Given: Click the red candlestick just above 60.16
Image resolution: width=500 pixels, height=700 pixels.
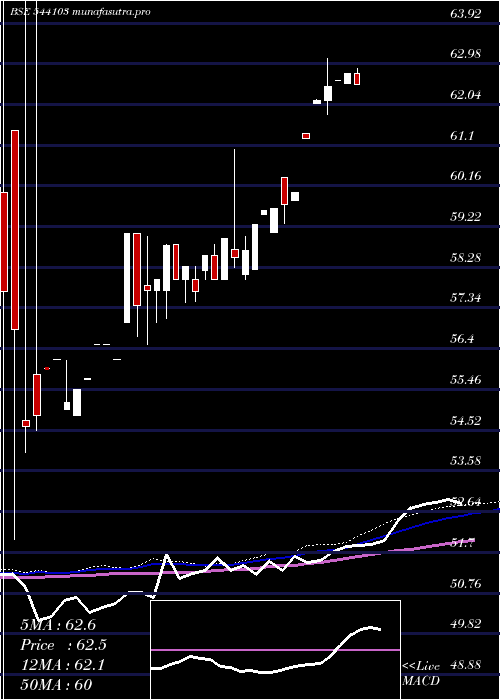Looking at the screenshot, I should tap(284, 191).
